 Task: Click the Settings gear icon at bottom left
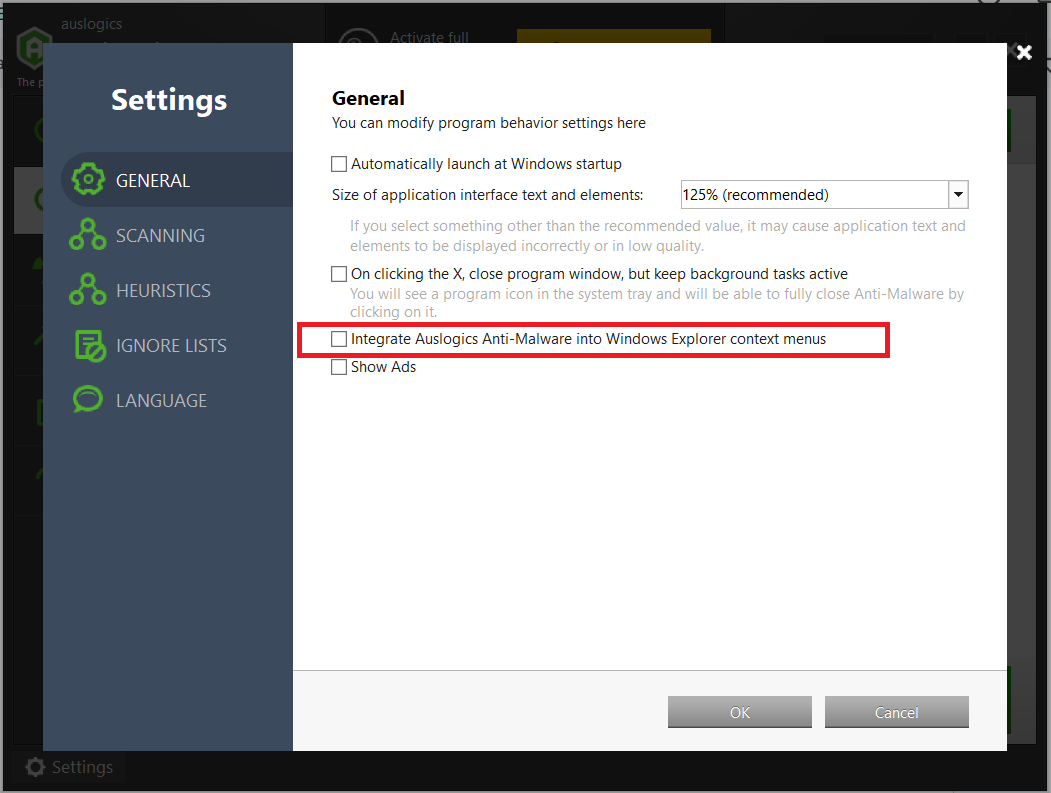[x=36, y=767]
